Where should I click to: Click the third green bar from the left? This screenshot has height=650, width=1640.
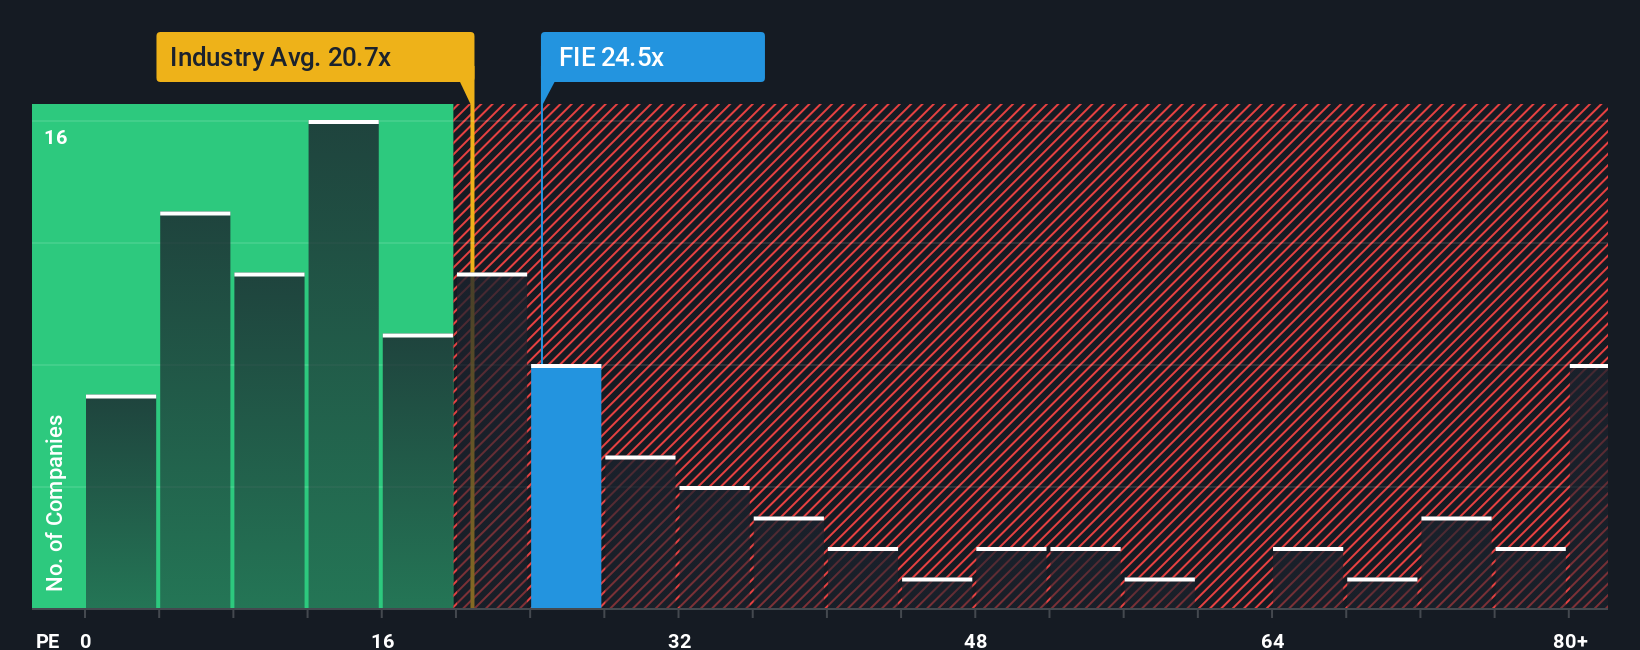(x=269, y=441)
